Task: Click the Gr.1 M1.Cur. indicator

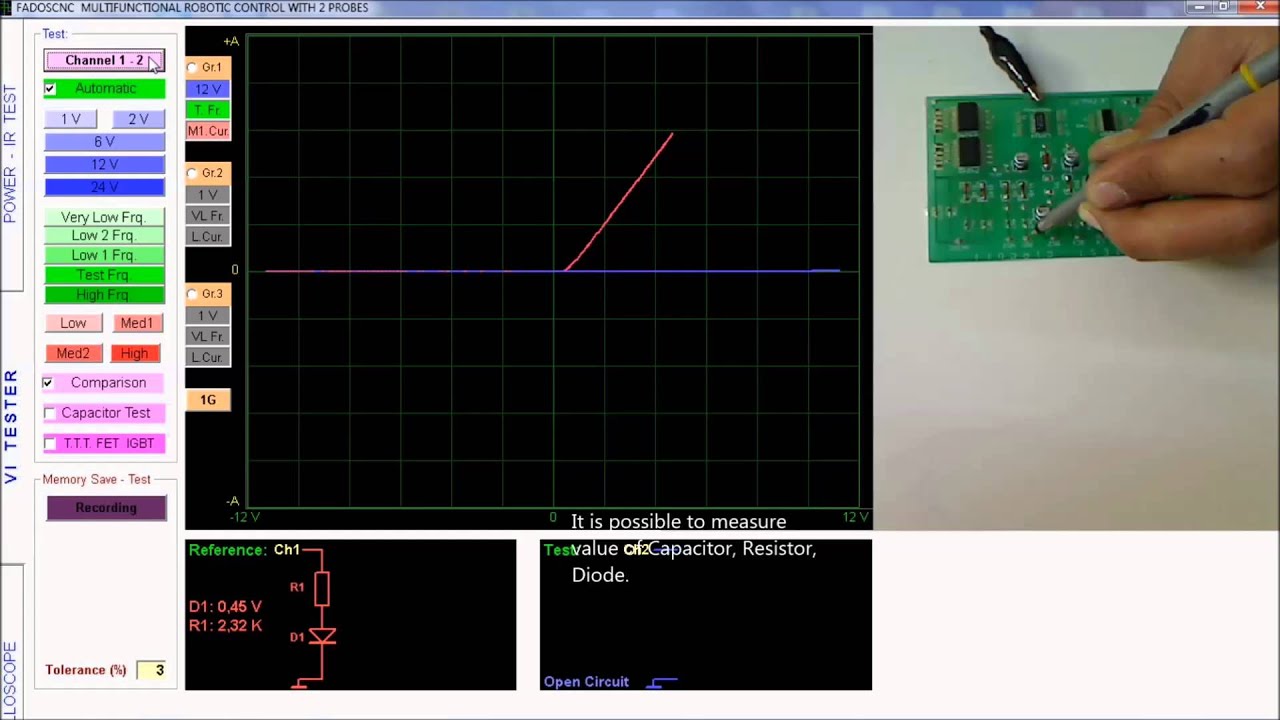Action: tap(208, 131)
